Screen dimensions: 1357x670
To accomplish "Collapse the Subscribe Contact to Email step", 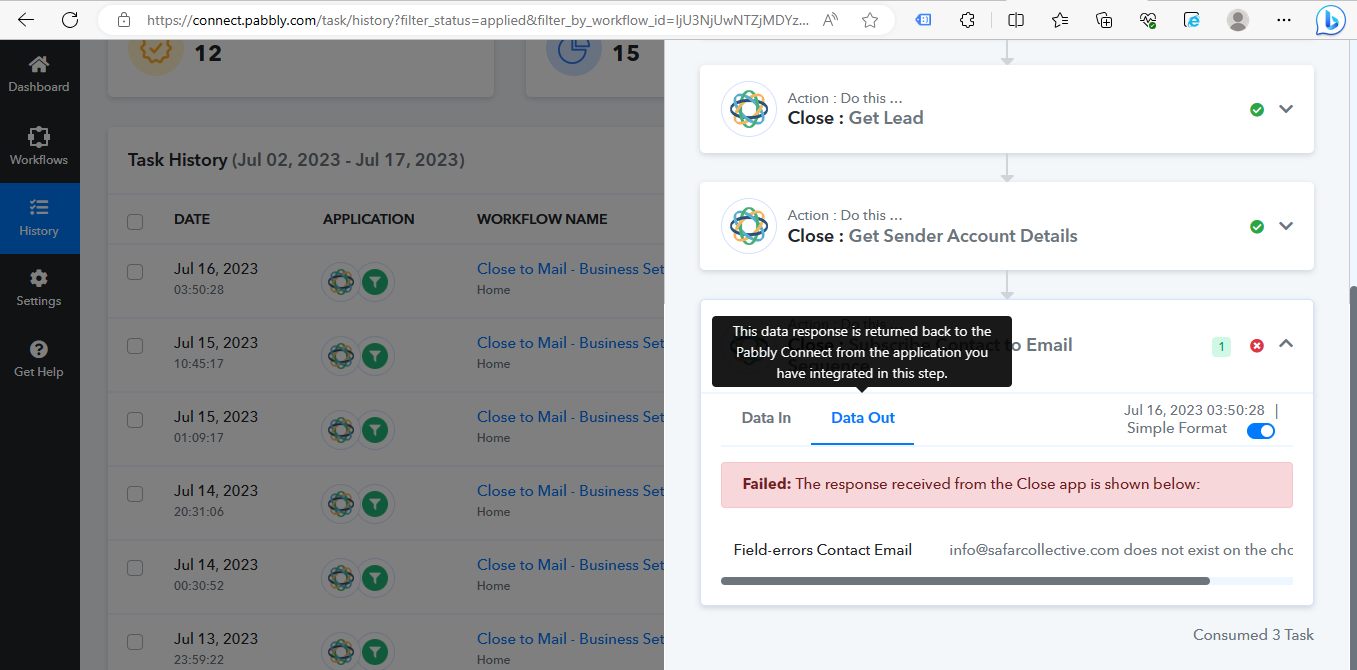I will coord(1286,344).
